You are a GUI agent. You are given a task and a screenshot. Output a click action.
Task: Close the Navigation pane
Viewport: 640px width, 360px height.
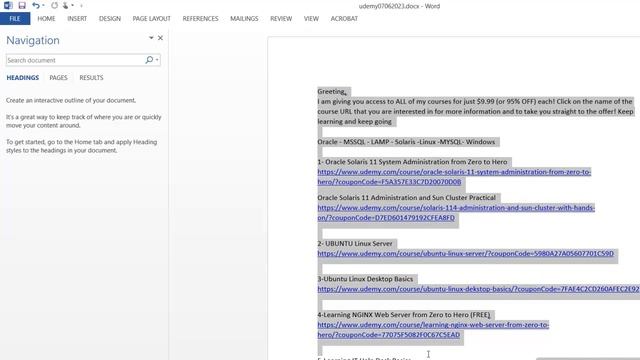pyautogui.click(x=160, y=38)
